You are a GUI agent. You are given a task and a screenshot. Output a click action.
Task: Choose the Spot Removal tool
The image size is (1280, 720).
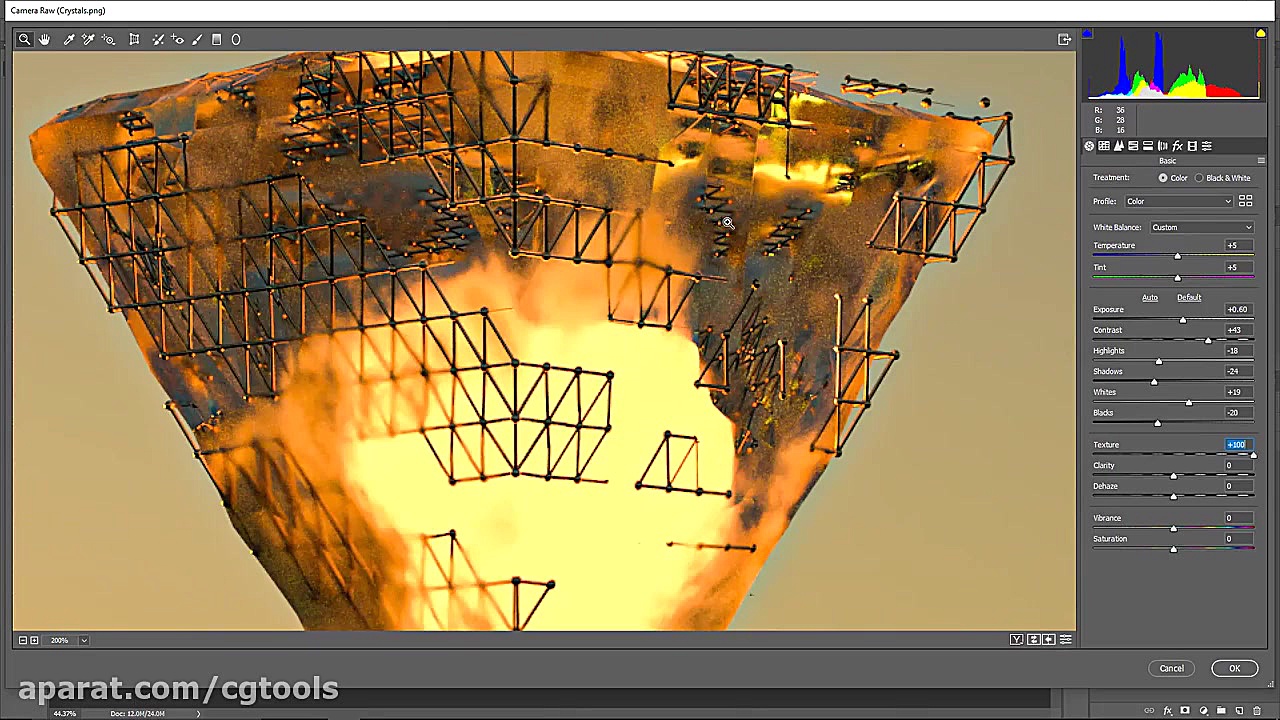coord(158,40)
